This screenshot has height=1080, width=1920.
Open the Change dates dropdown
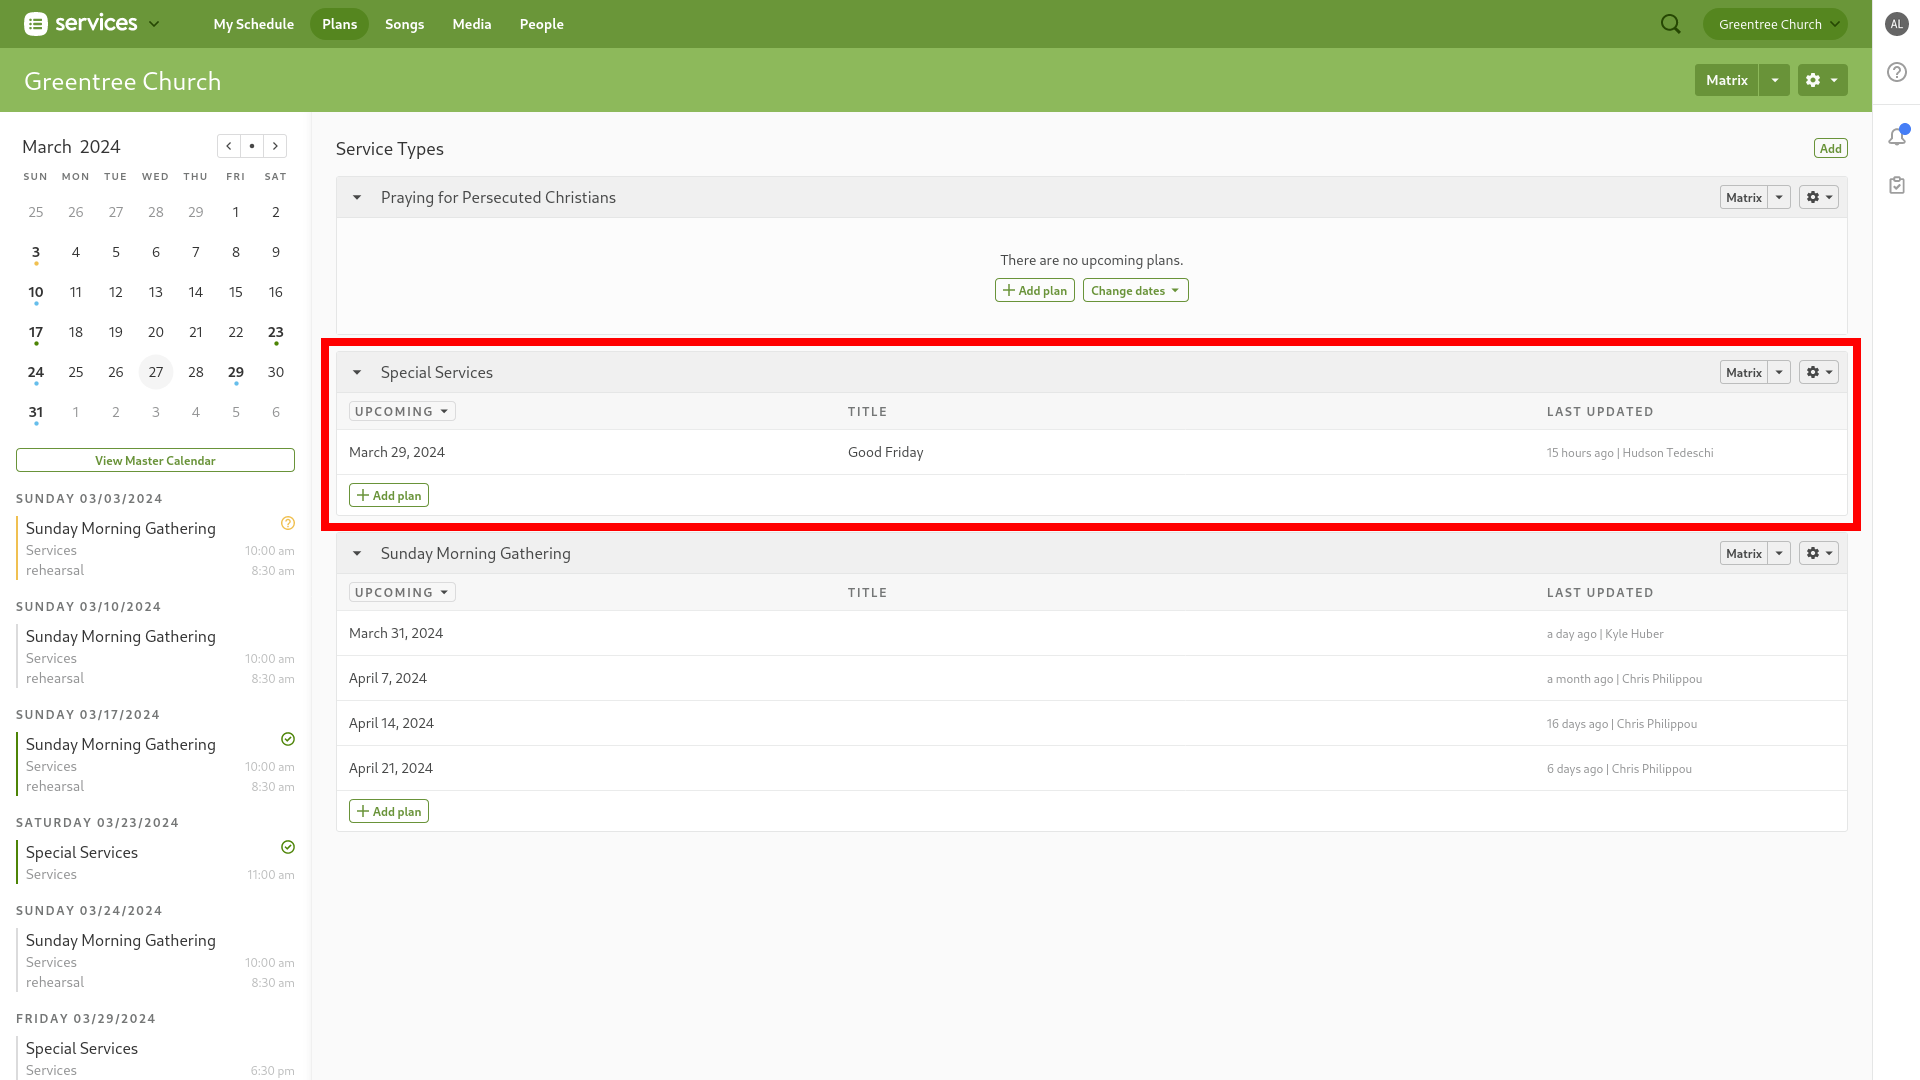[x=1135, y=290]
